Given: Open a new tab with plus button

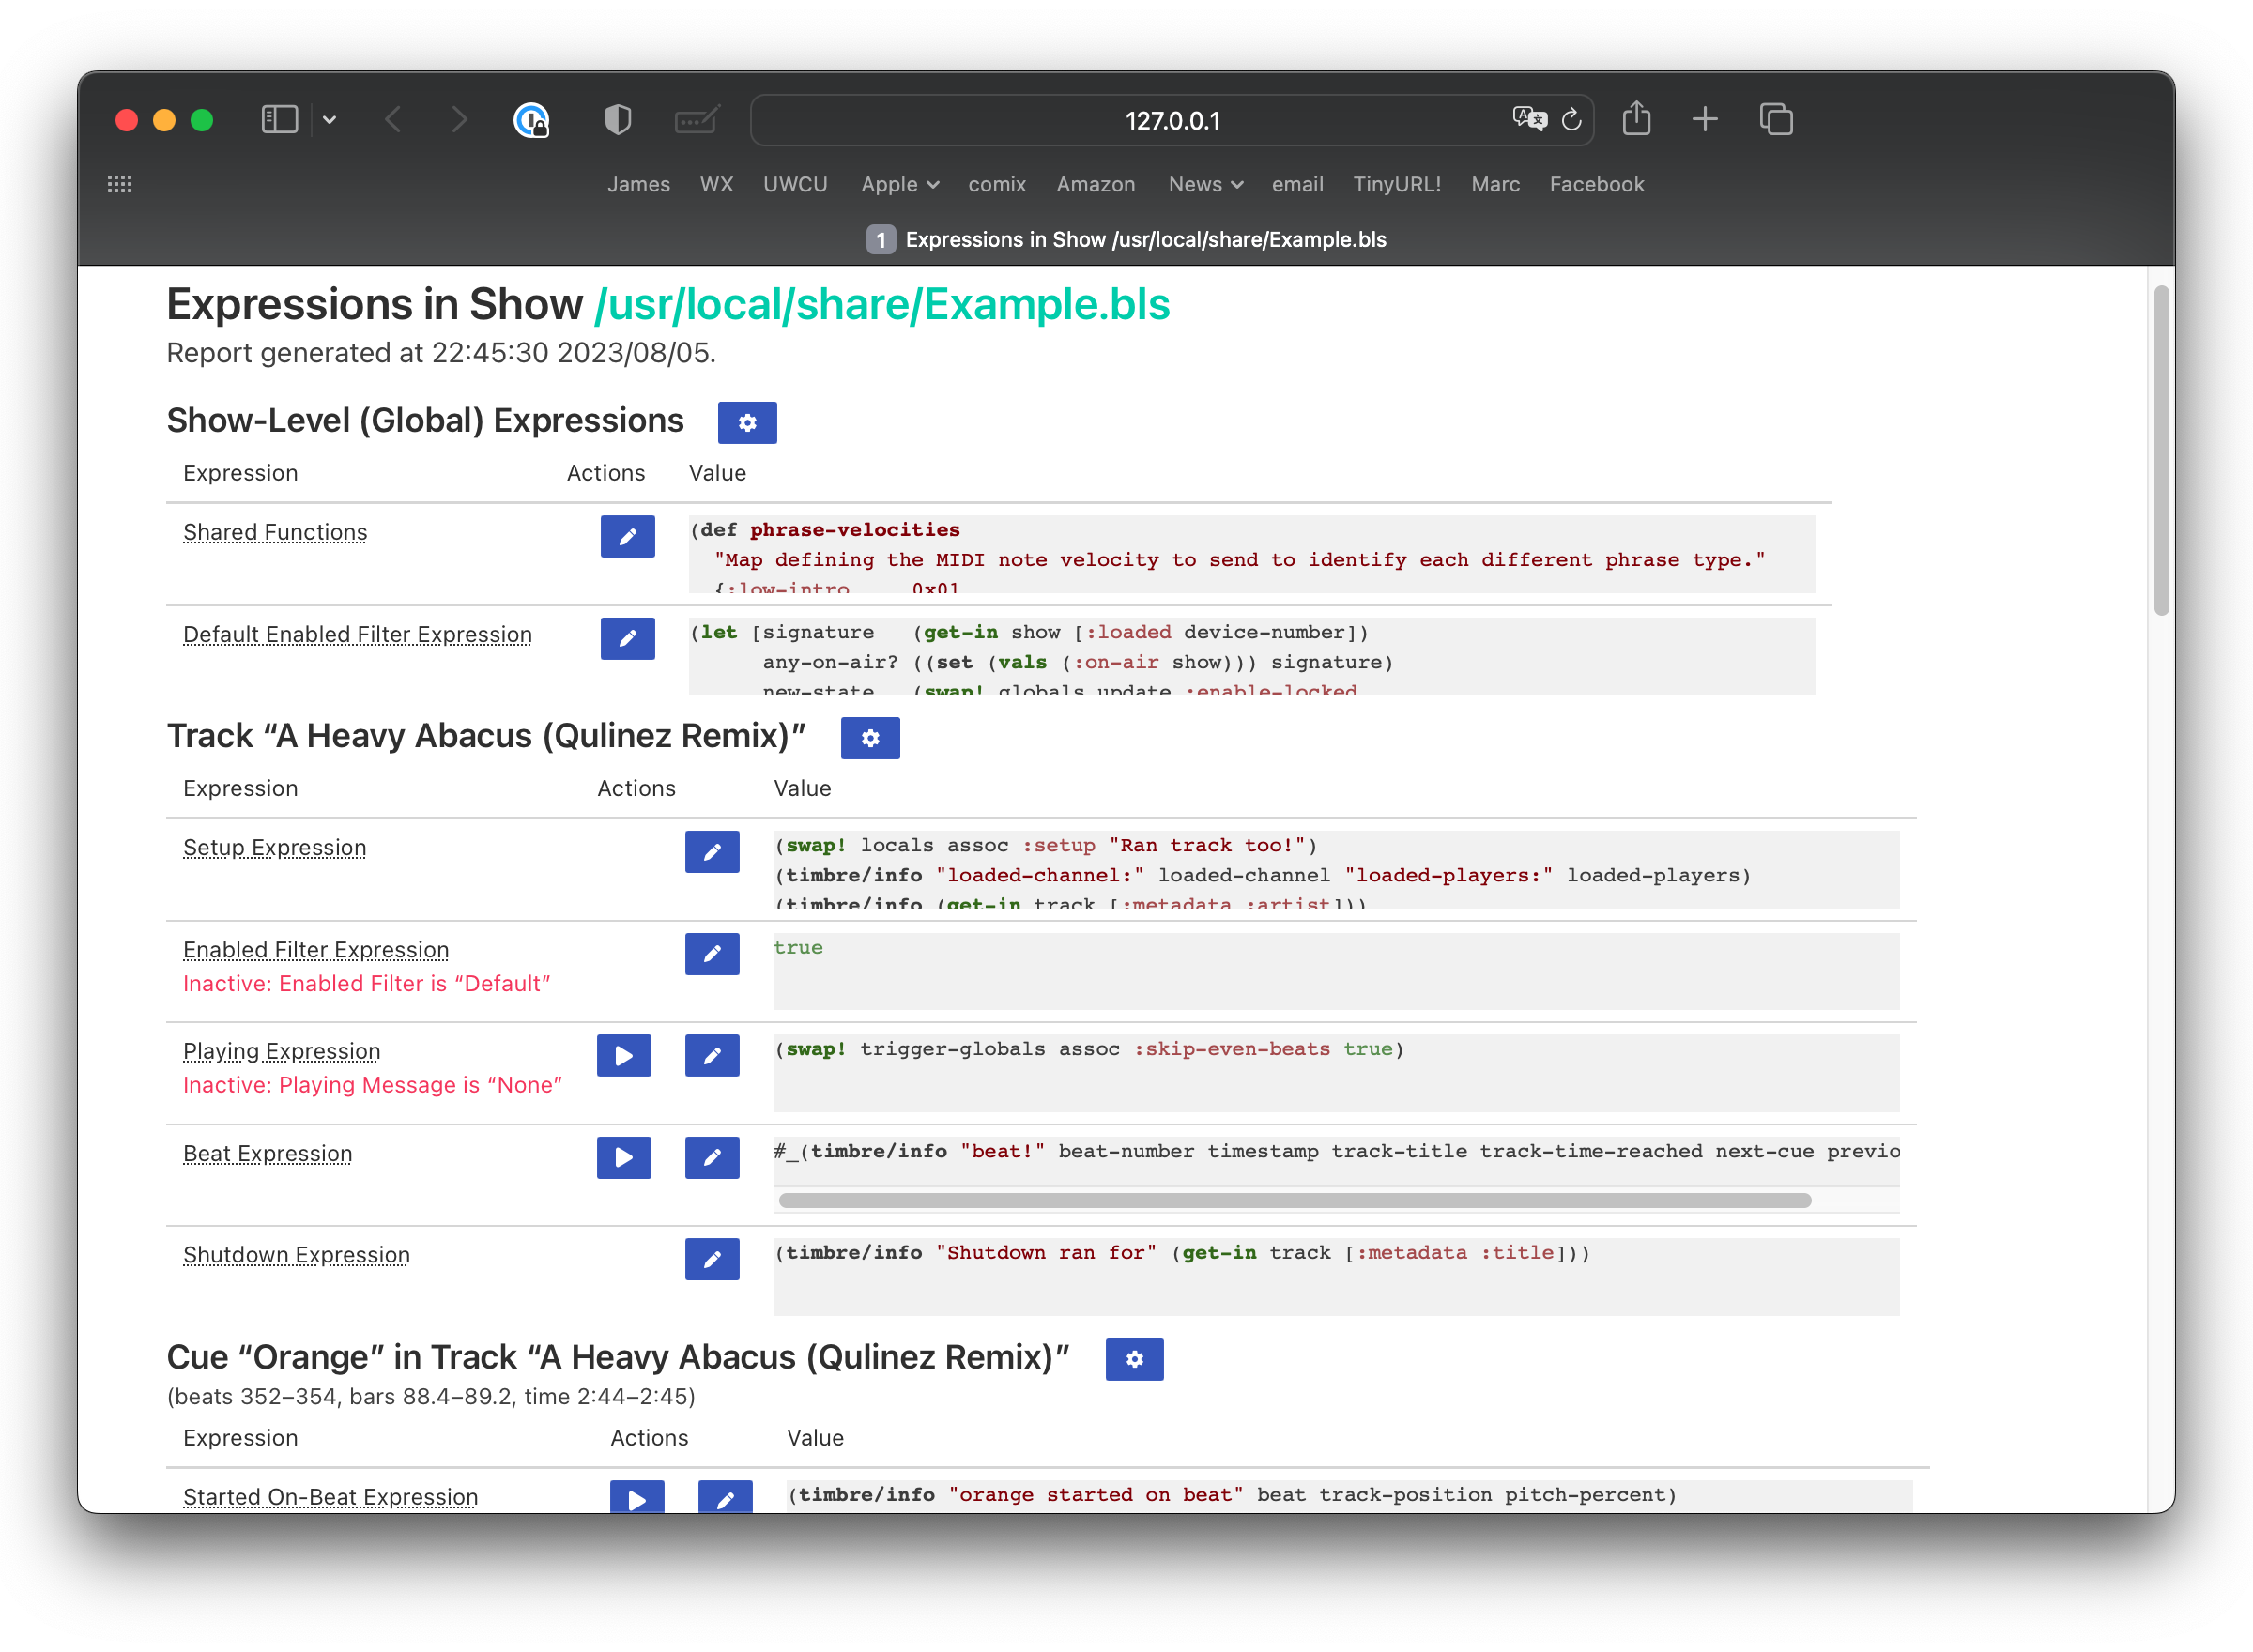Looking at the screenshot, I should point(1704,120).
